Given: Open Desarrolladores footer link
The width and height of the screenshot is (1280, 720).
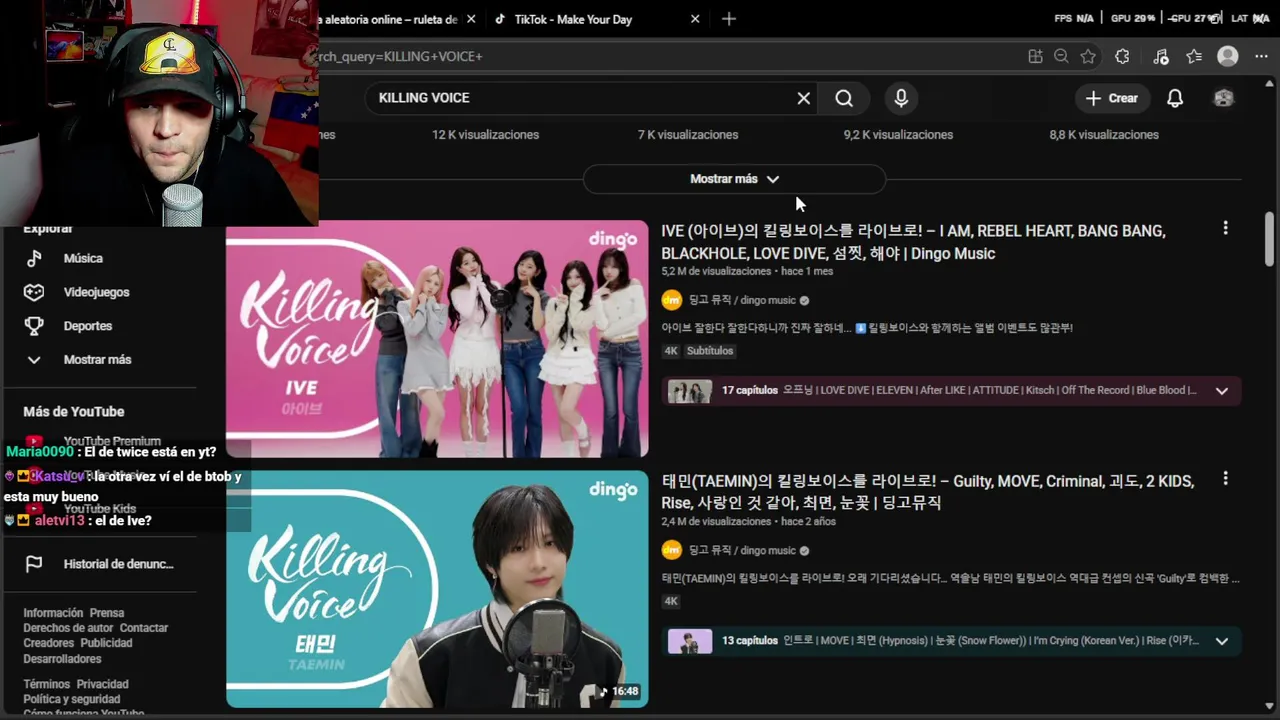Looking at the screenshot, I should (x=62, y=659).
